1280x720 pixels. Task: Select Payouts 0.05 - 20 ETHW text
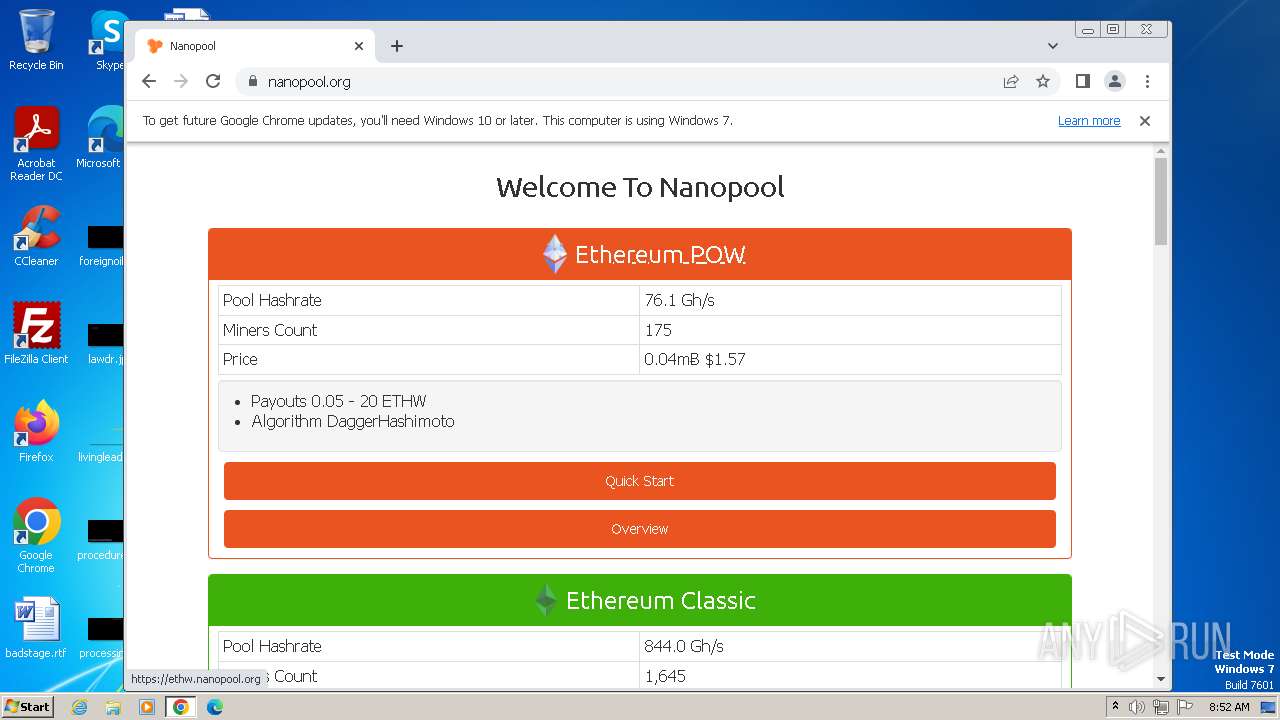339,401
